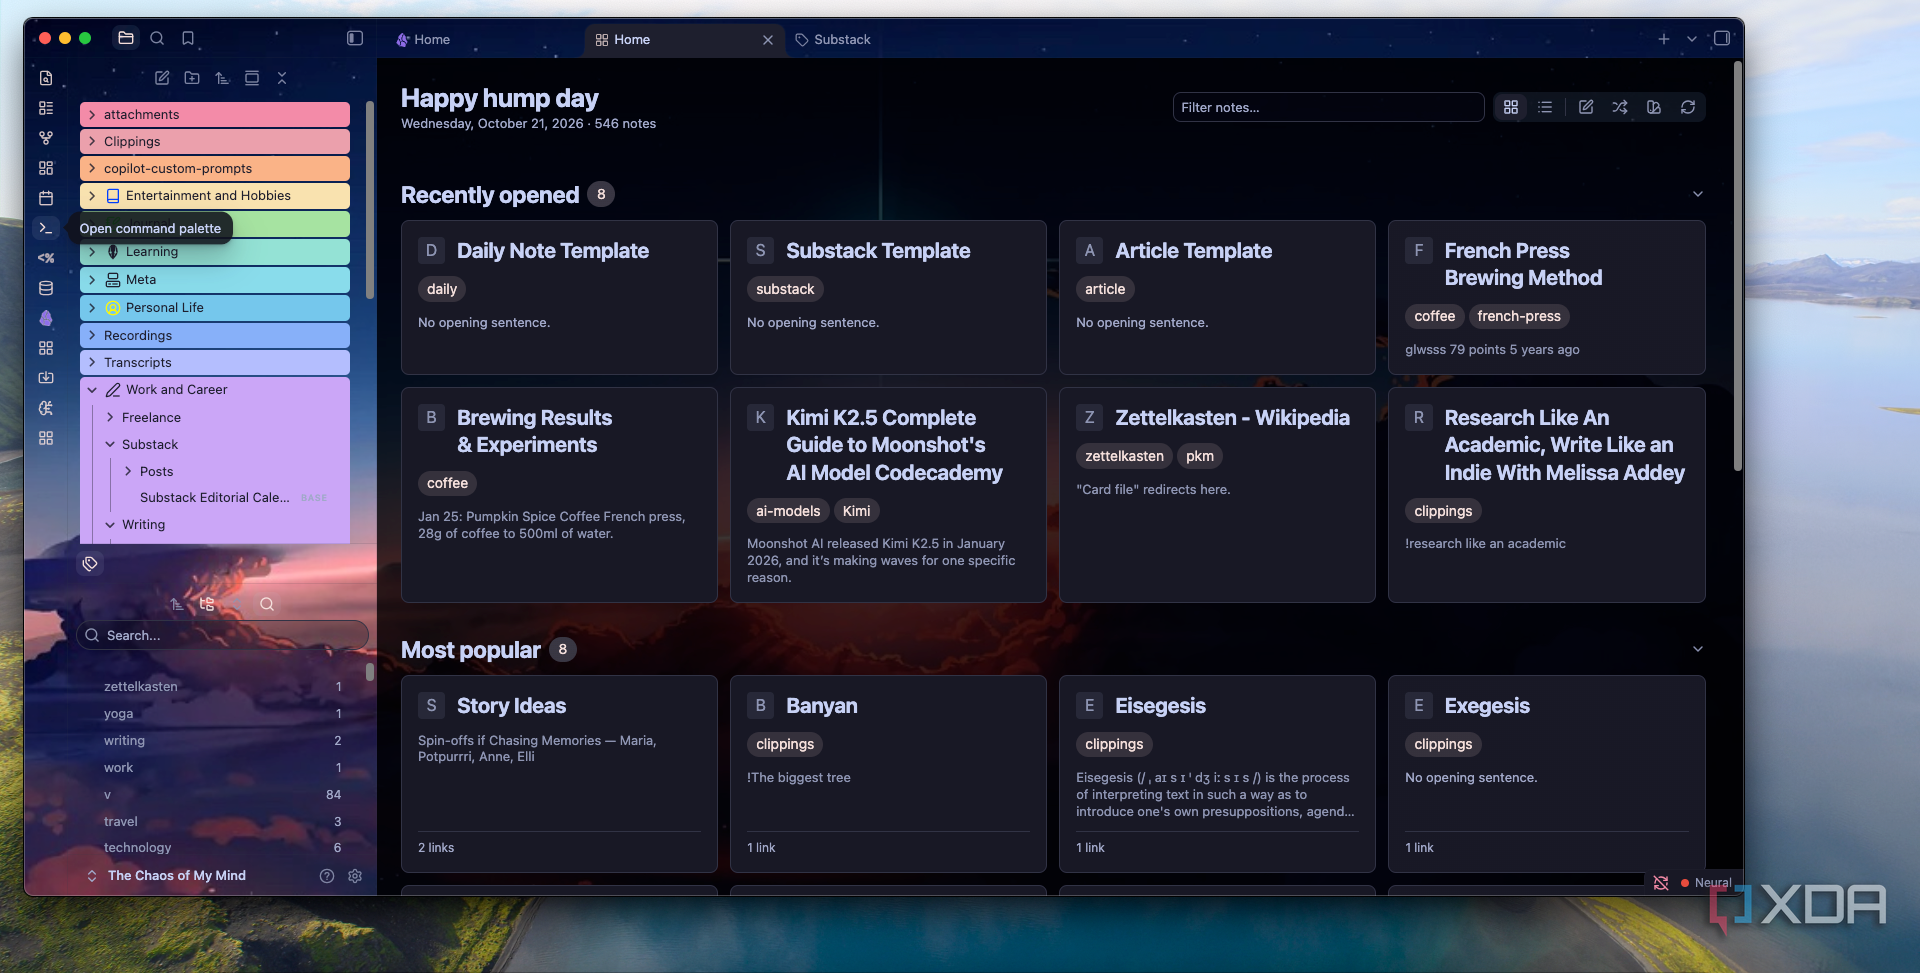Create new folder in file explorer
Image resolution: width=1920 pixels, height=973 pixels.
192,78
